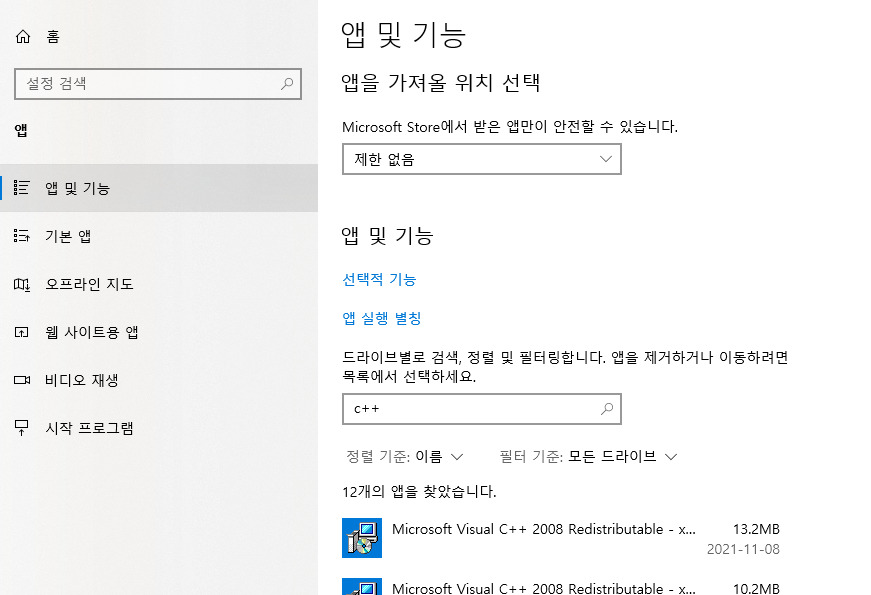The width and height of the screenshot is (871, 595).
Task: Select the 13.2MB Microsoft Visual C++ 2008 Redistributable entry
Action: point(561,538)
